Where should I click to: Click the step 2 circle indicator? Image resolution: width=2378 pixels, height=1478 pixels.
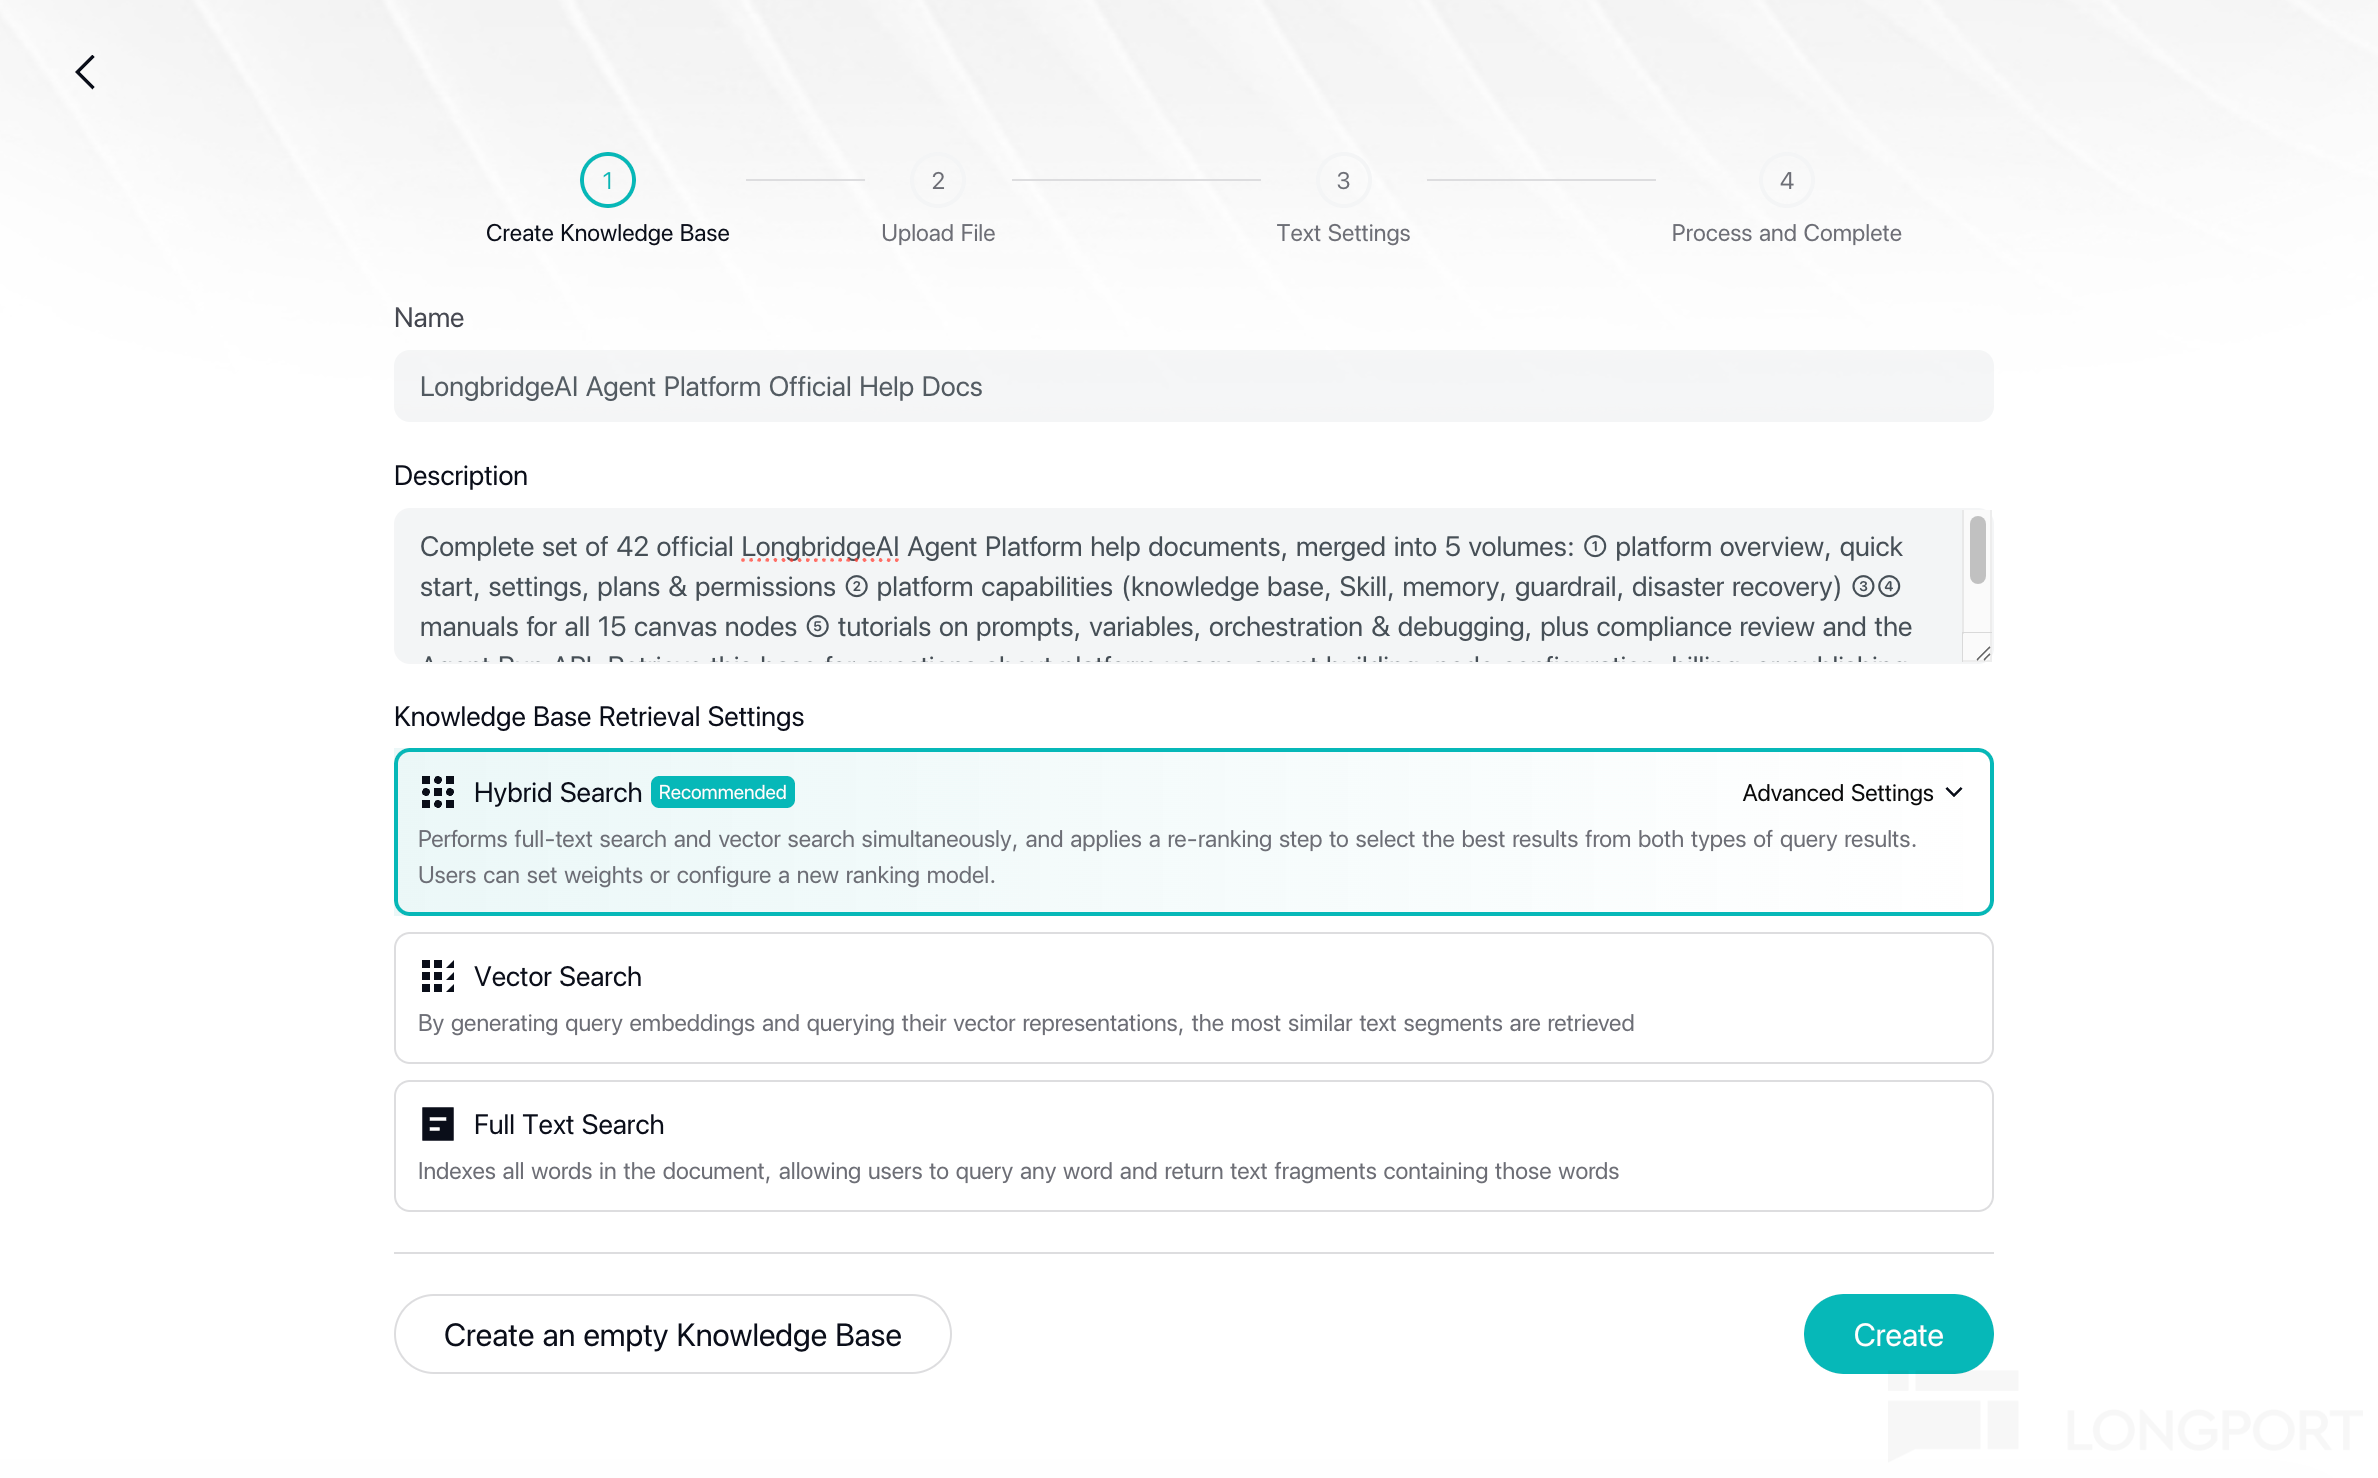[x=938, y=180]
